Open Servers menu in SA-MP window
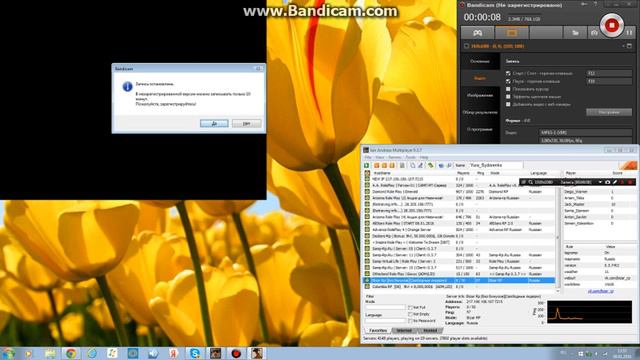 point(395,157)
